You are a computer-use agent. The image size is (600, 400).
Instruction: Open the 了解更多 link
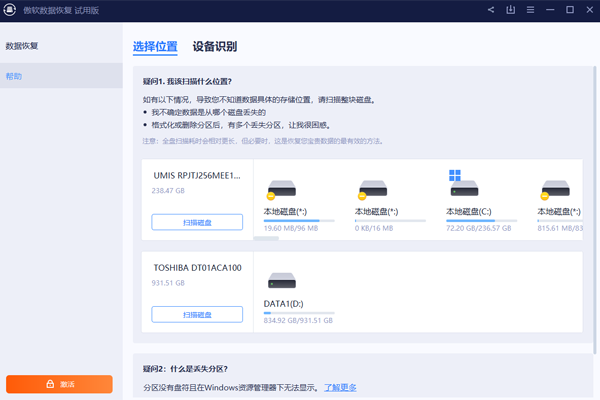[x=340, y=387]
